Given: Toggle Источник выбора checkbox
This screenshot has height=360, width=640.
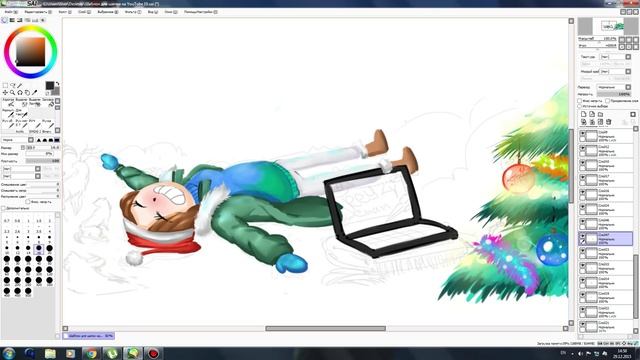Looking at the screenshot, I should click(580, 106).
